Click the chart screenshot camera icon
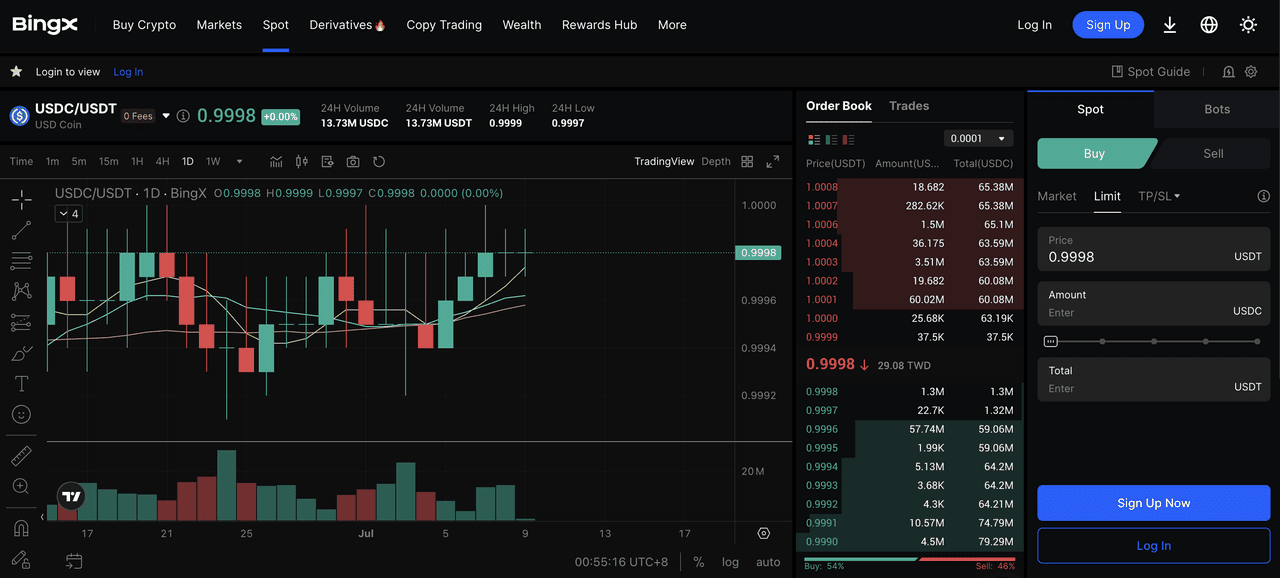Image resolution: width=1280 pixels, height=578 pixels. coord(353,162)
